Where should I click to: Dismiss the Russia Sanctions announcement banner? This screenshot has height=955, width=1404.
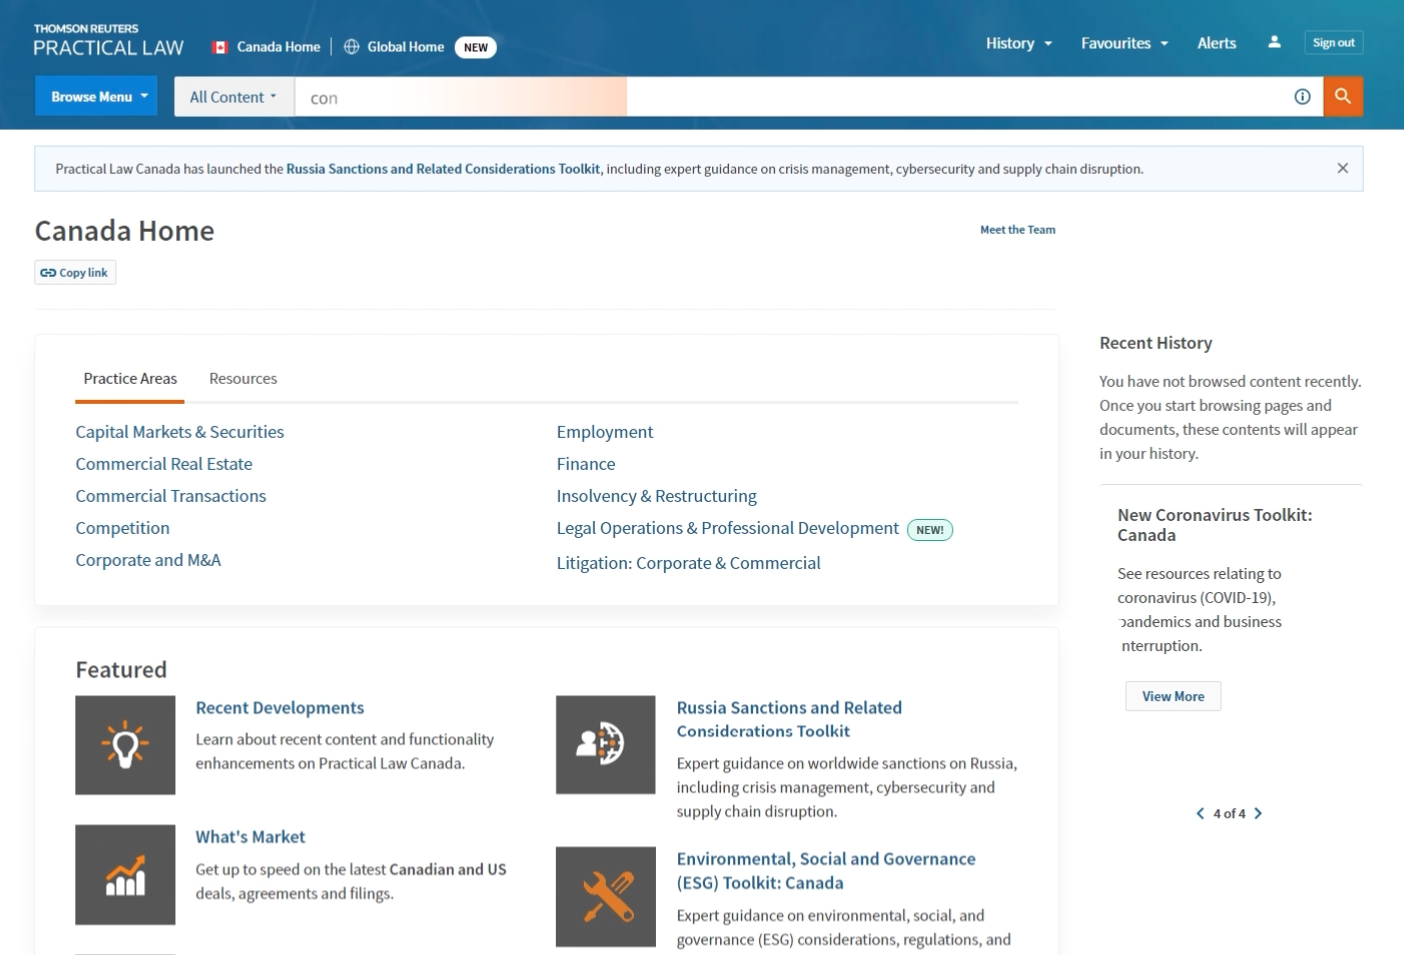(x=1343, y=168)
